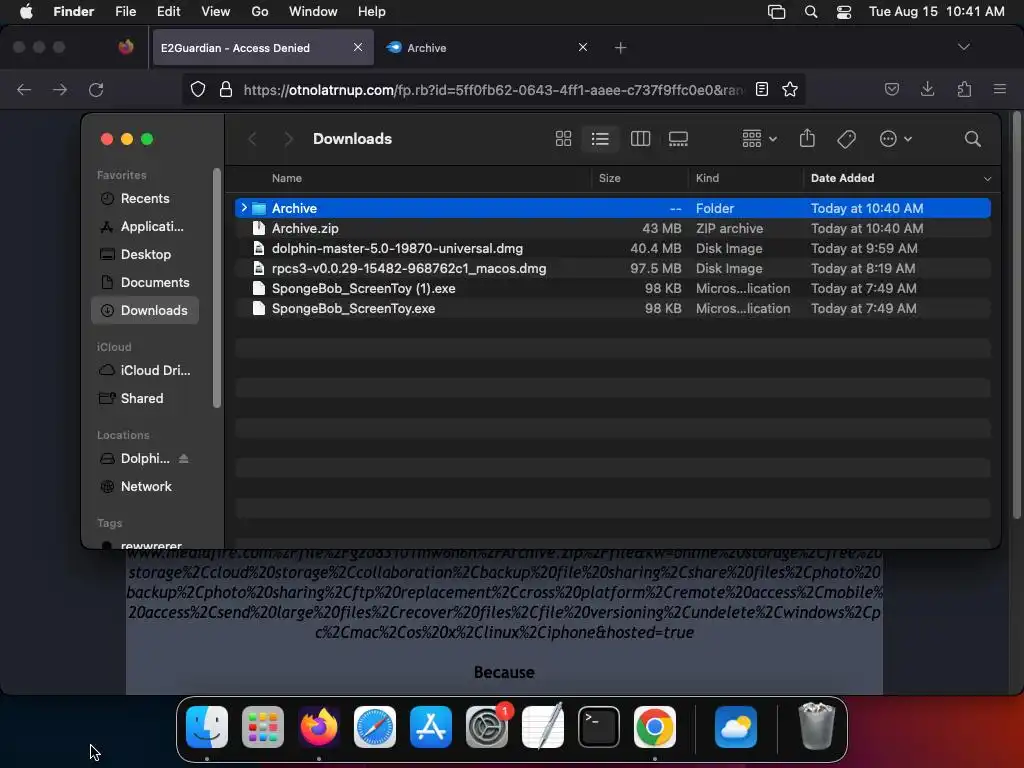Open Applications in the Finder sidebar
The height and width of the screenshot is (768, 1024).
click(x=145, y=227)
